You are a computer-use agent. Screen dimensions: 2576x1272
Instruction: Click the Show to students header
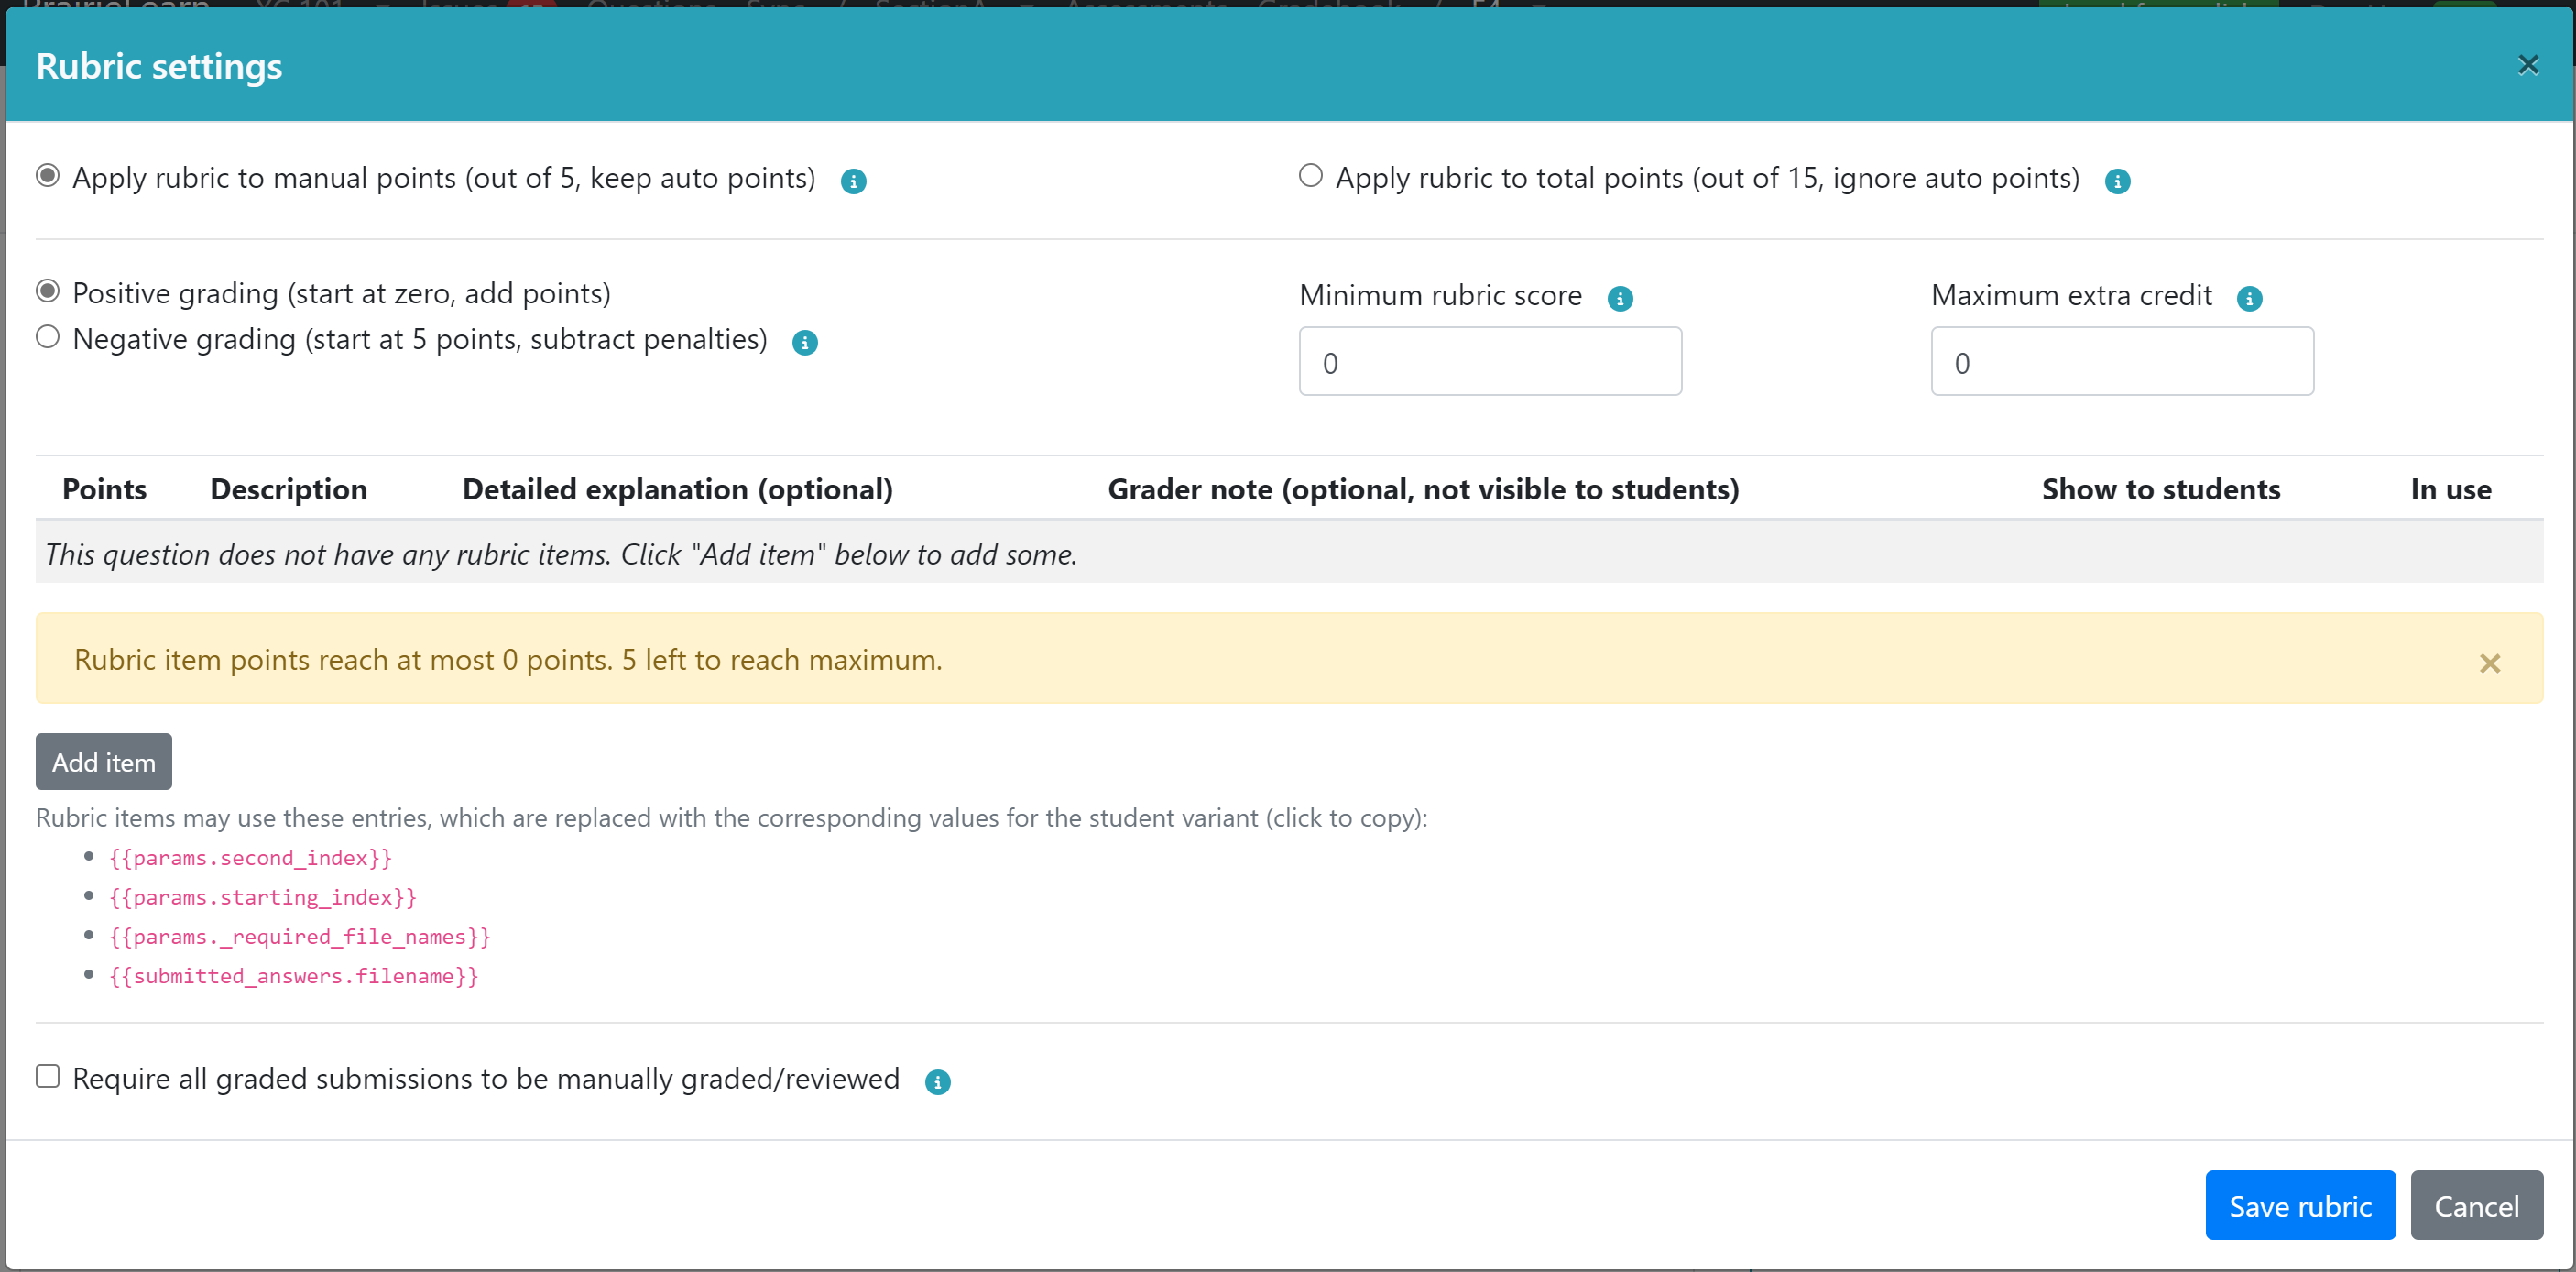(x=2160, y=489)
